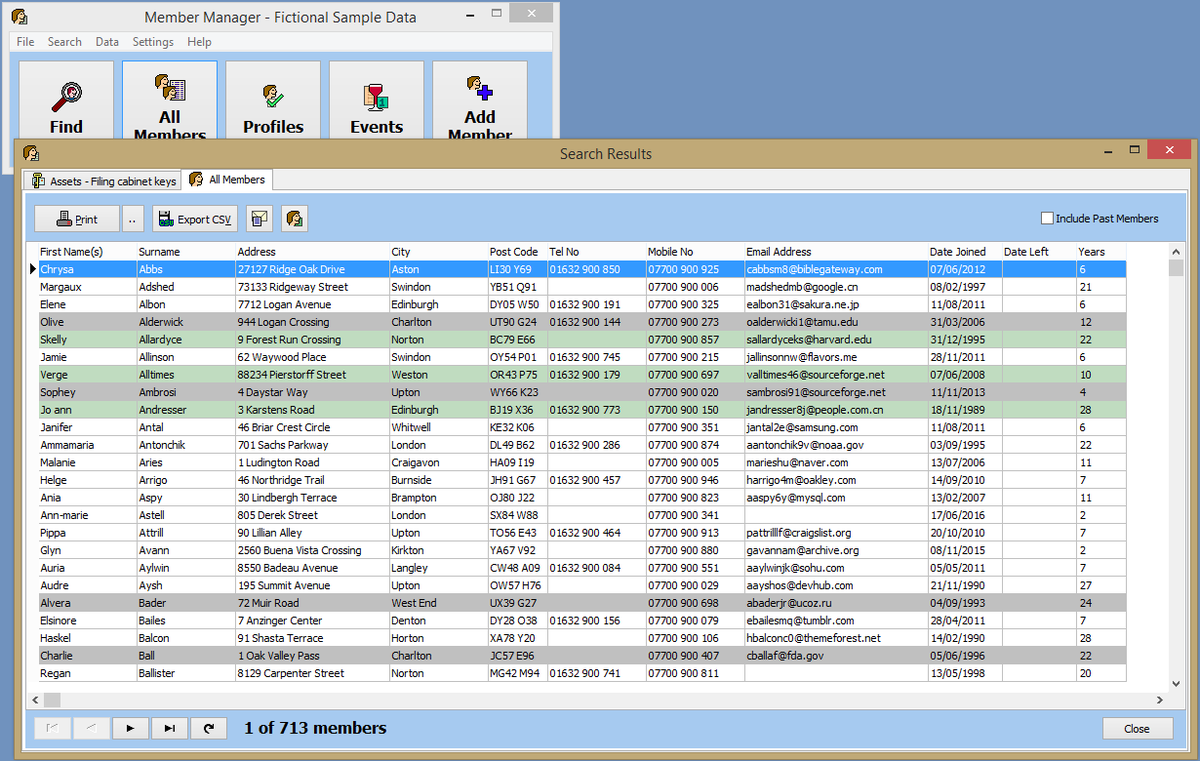Click address '8129 Carpenter Street'
Screen dimensions: 1200x761
pos(290,674)
